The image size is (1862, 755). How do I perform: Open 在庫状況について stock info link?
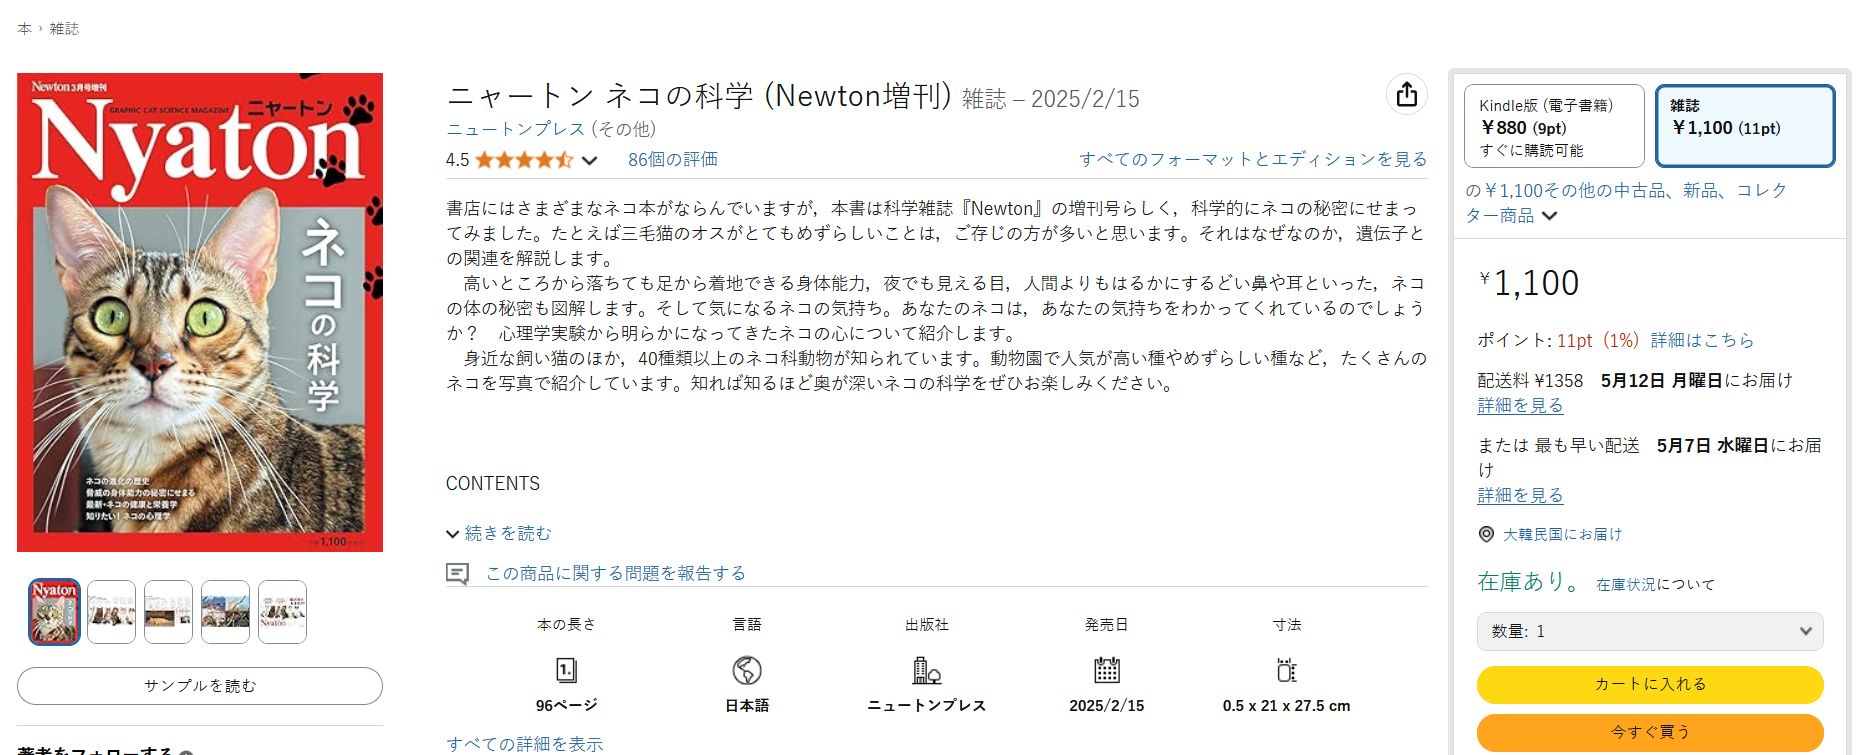pyautogui.click(x=1655, y=584)
